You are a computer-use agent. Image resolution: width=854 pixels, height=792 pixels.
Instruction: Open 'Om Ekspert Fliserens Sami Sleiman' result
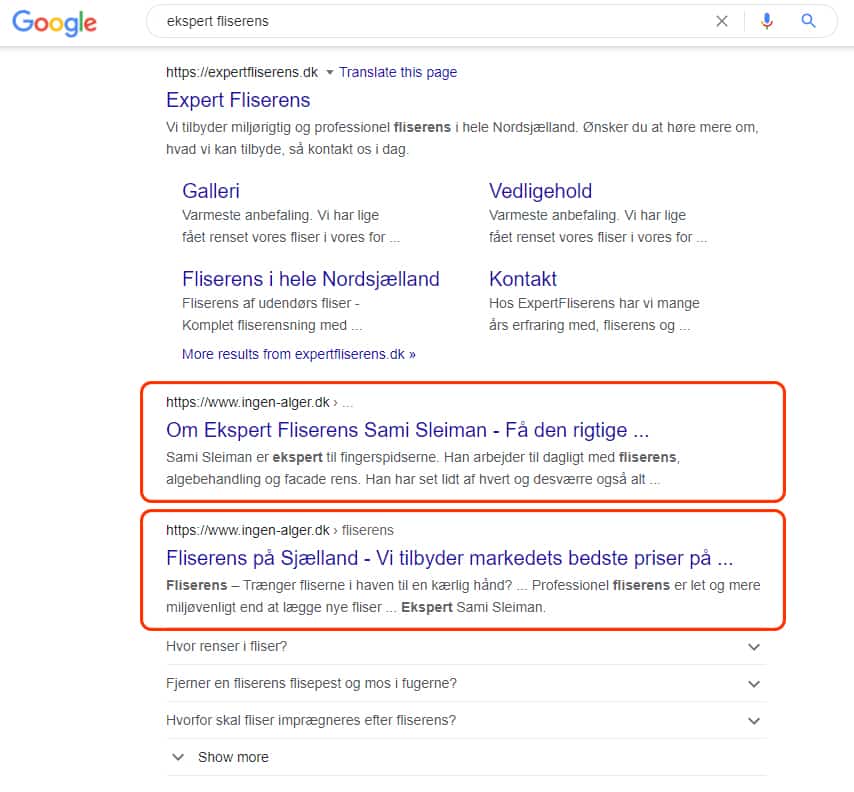[408, 431]
